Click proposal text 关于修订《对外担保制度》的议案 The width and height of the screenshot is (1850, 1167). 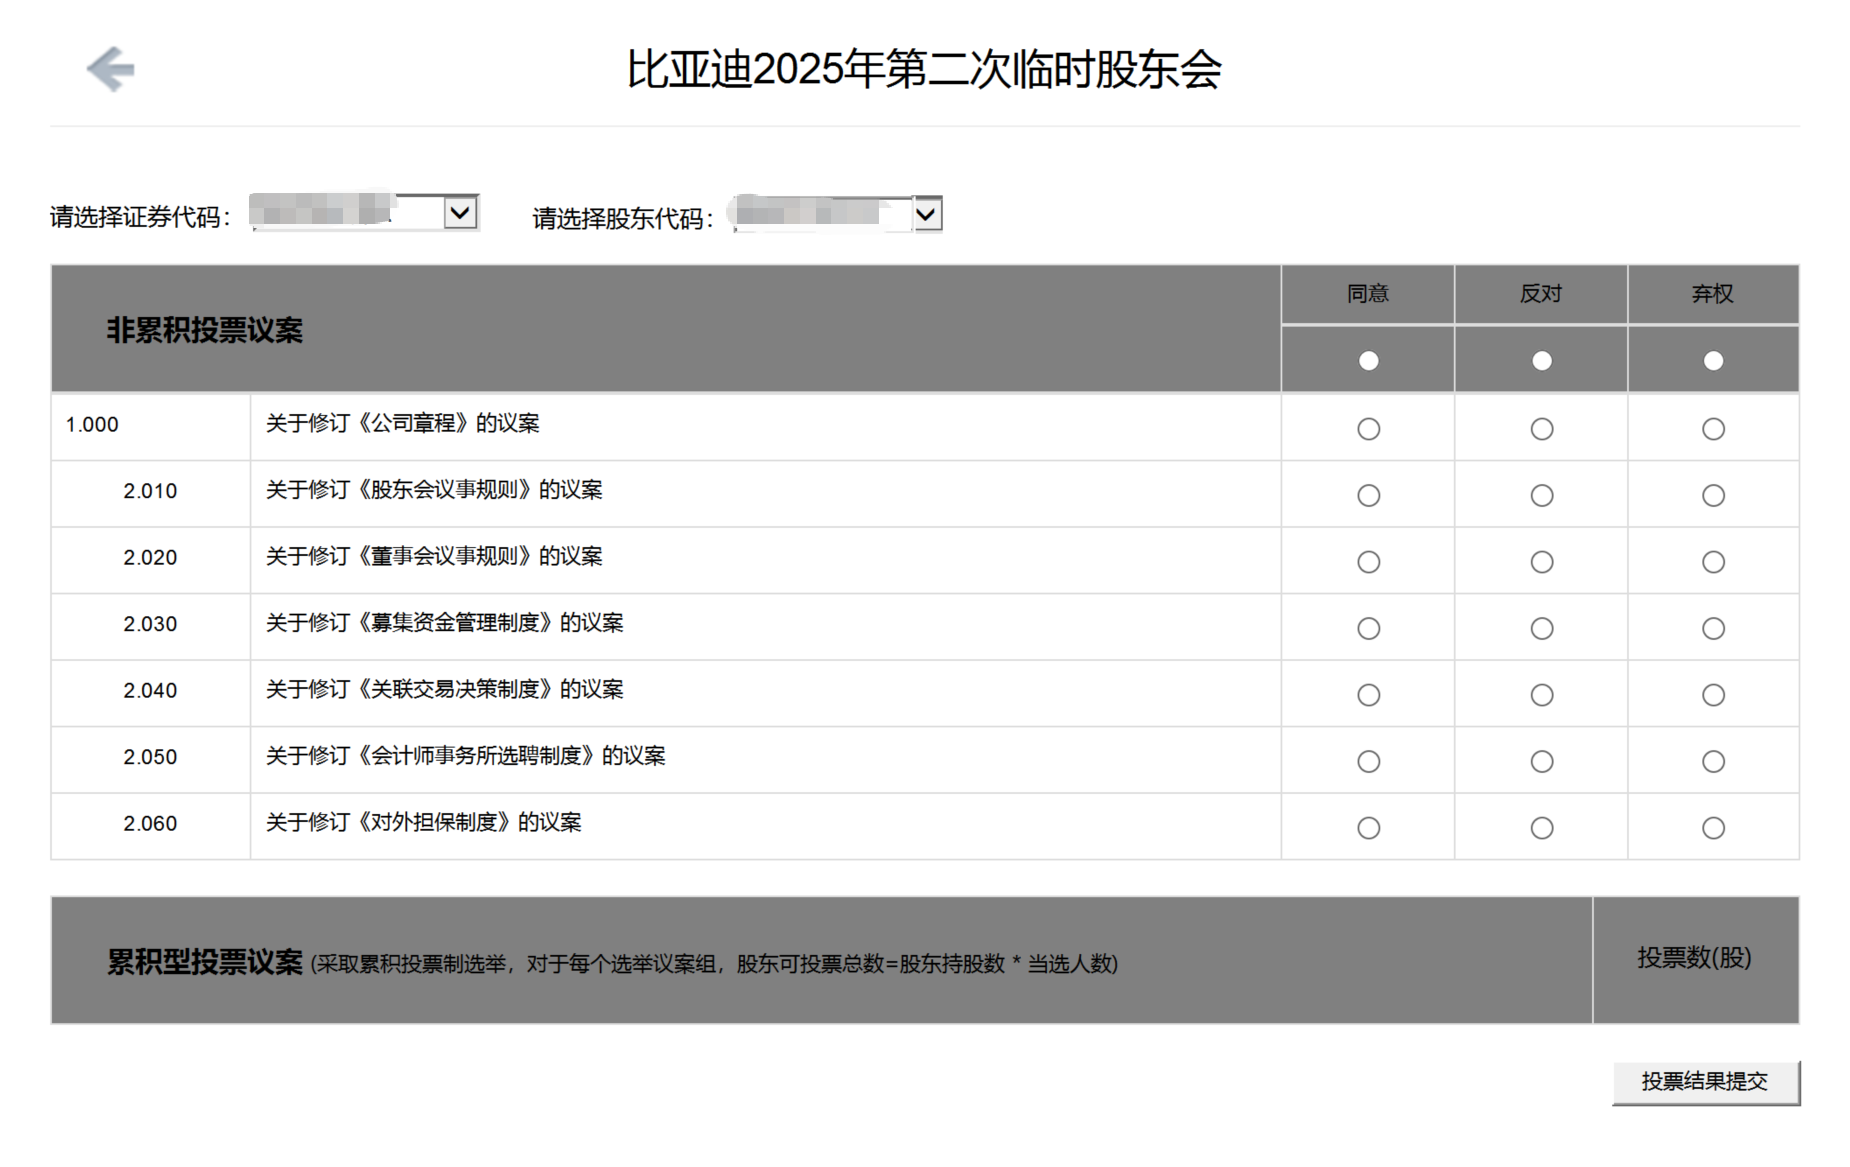pos(424,823)
